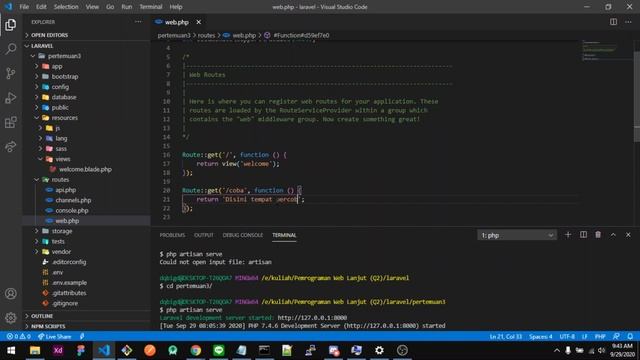Expand the NPM SCRIPTS section
This screenshot has height=360, width=640.
[x=87, y=326]
